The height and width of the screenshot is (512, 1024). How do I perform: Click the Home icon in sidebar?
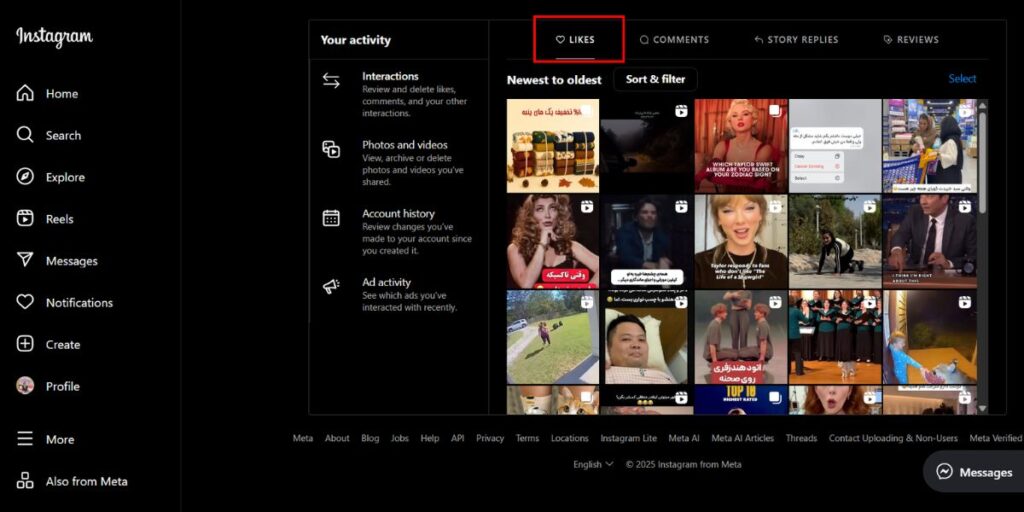pos(25,93)
